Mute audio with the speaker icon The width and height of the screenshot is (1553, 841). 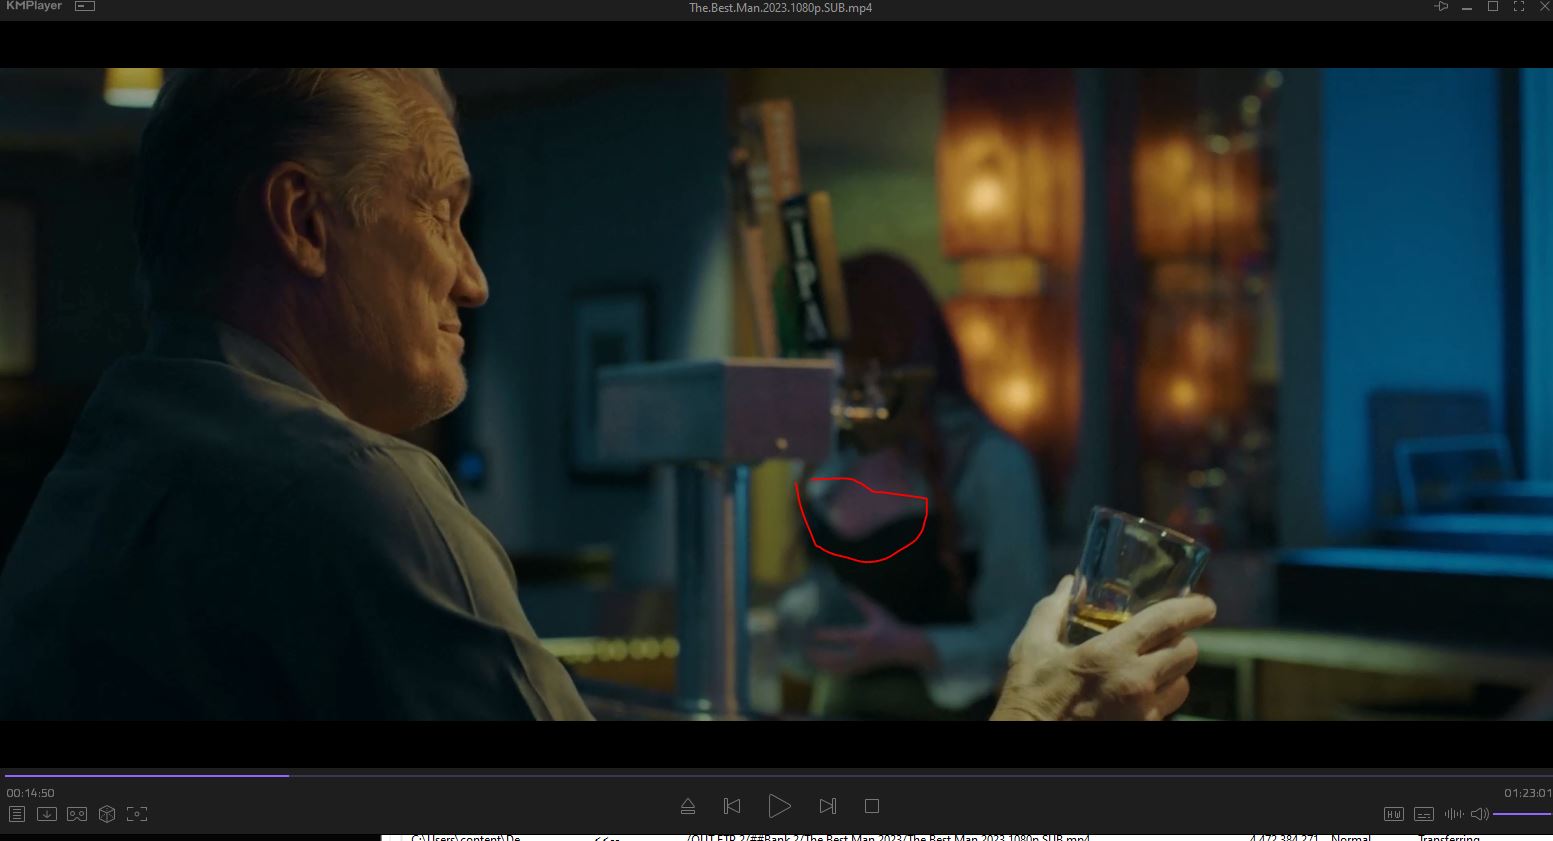point(1479,814)
